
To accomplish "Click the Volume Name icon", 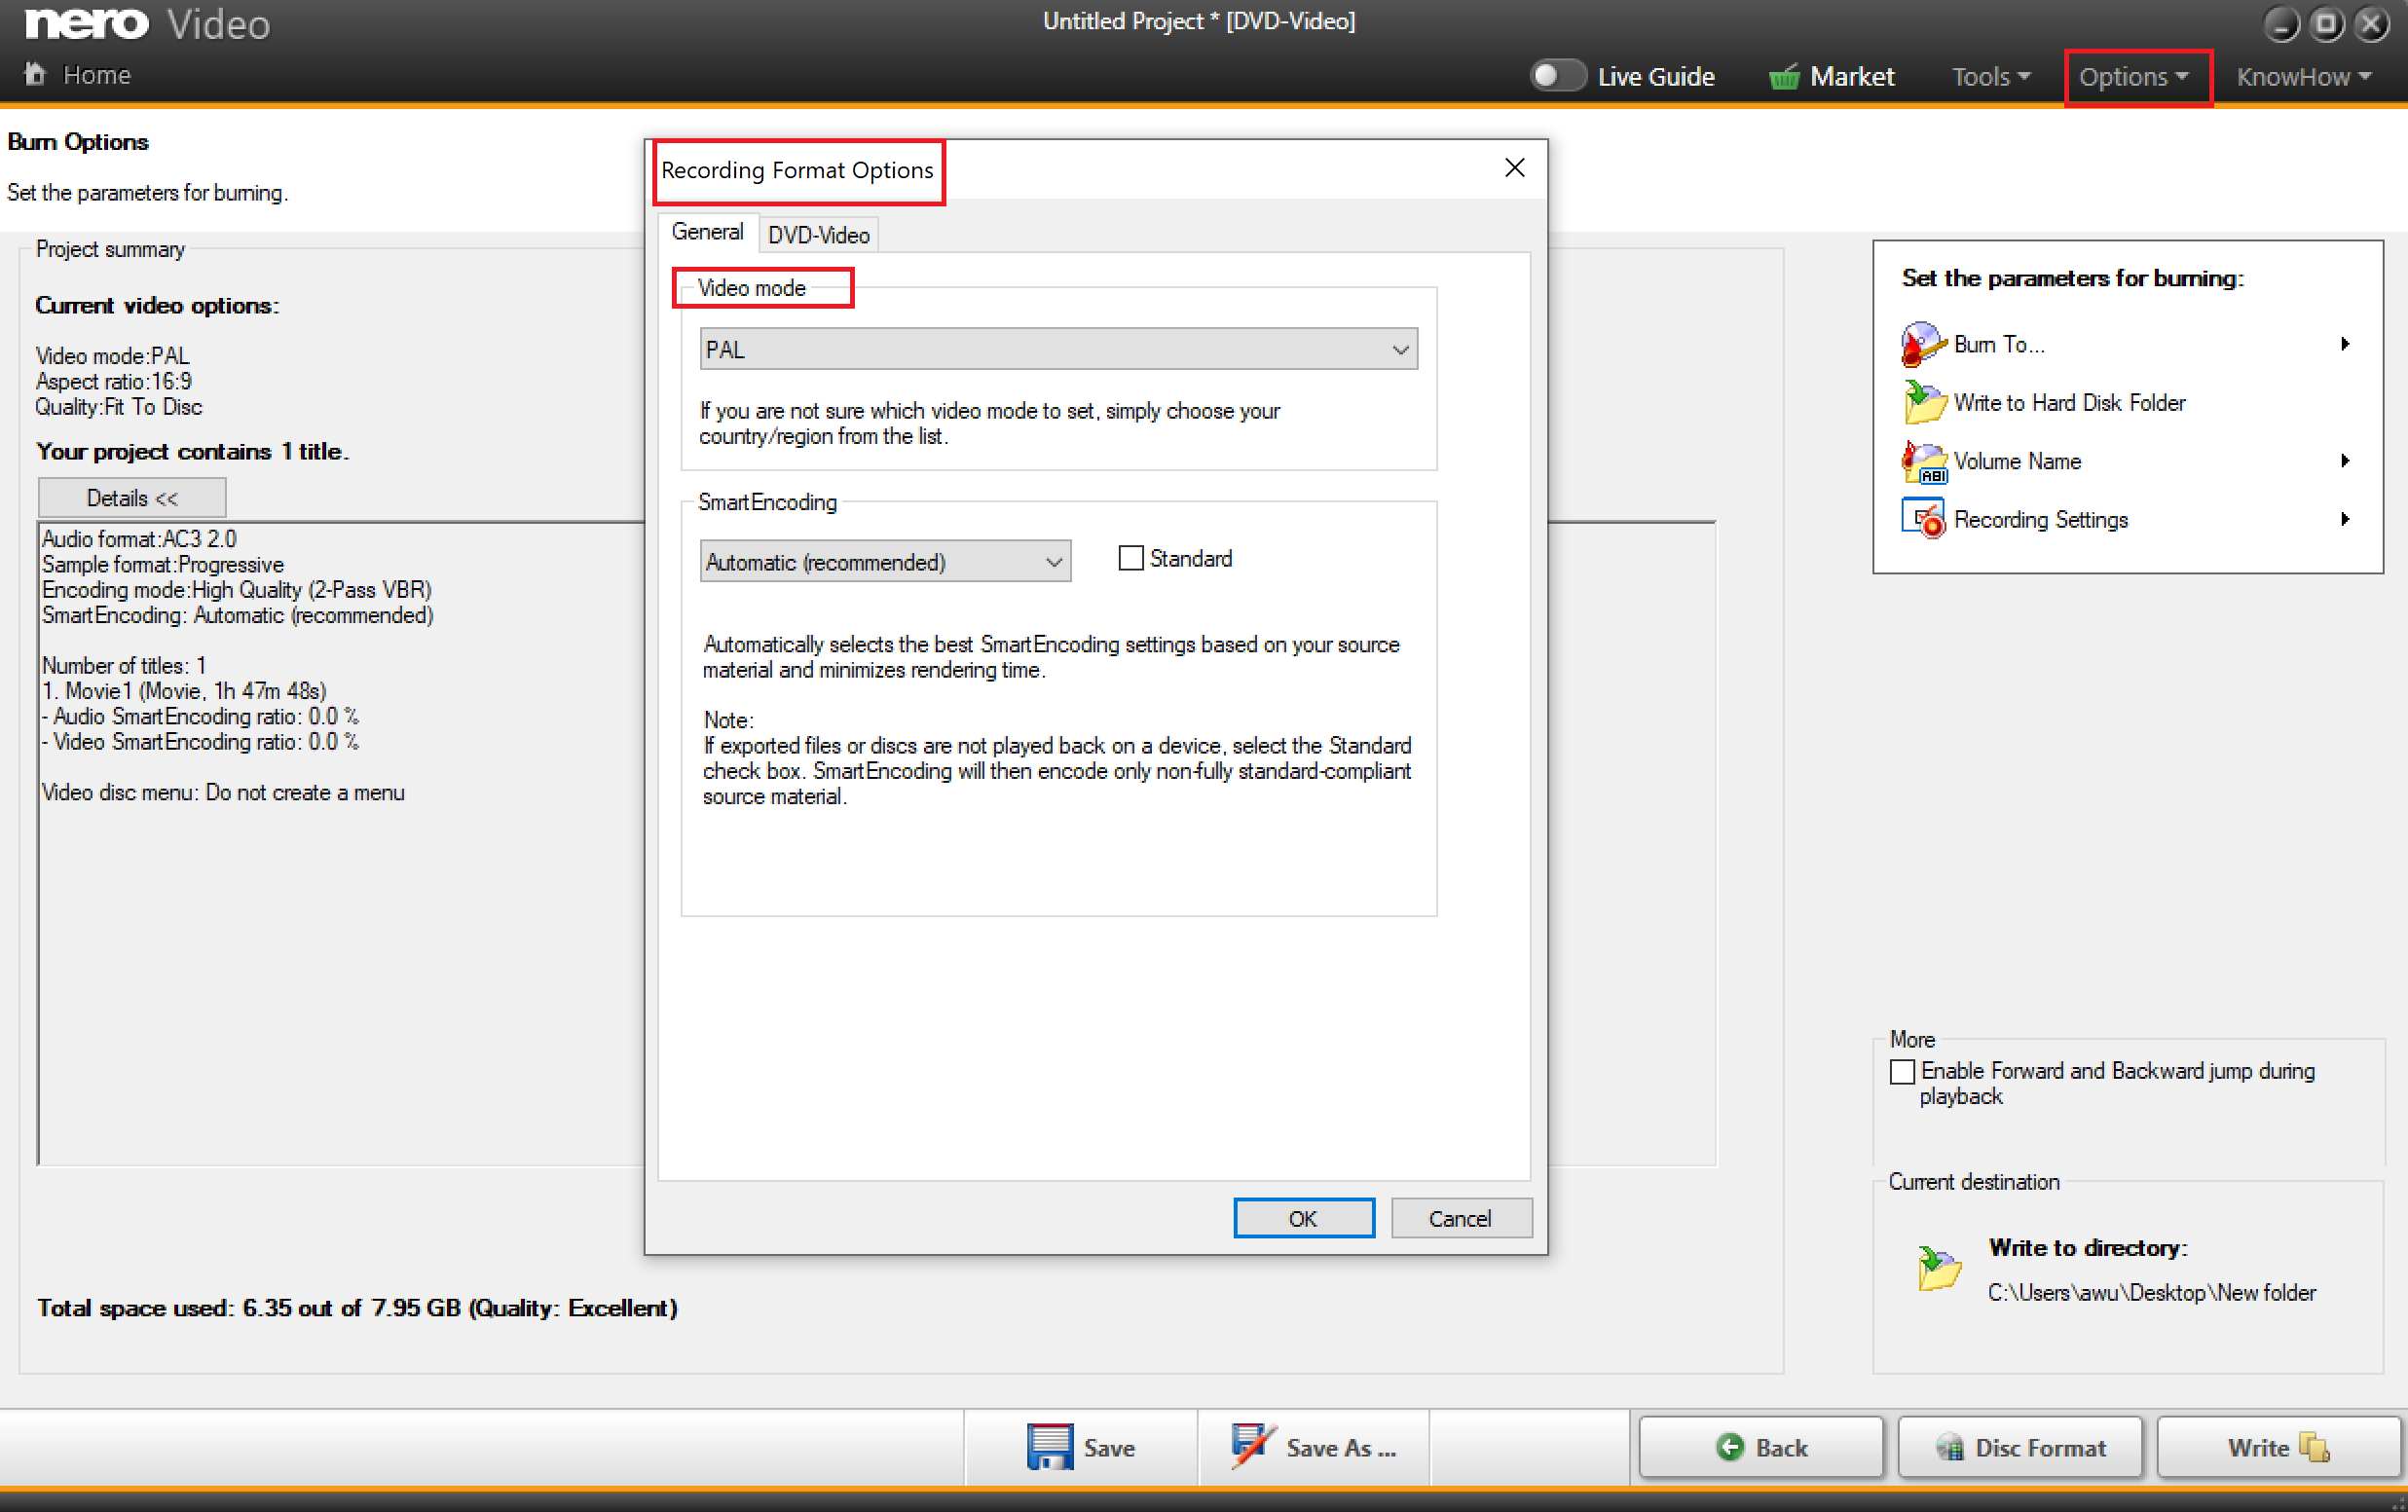I will coord(1922,461).
